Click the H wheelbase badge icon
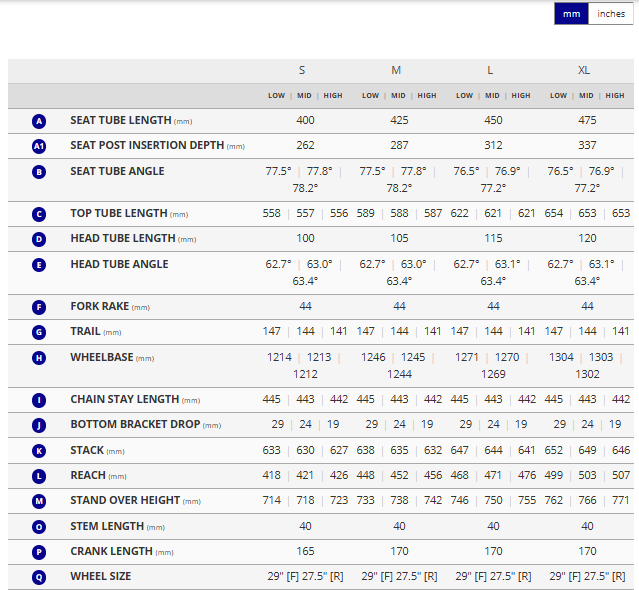The image size is (639, 590). click(x=39, y=357)
